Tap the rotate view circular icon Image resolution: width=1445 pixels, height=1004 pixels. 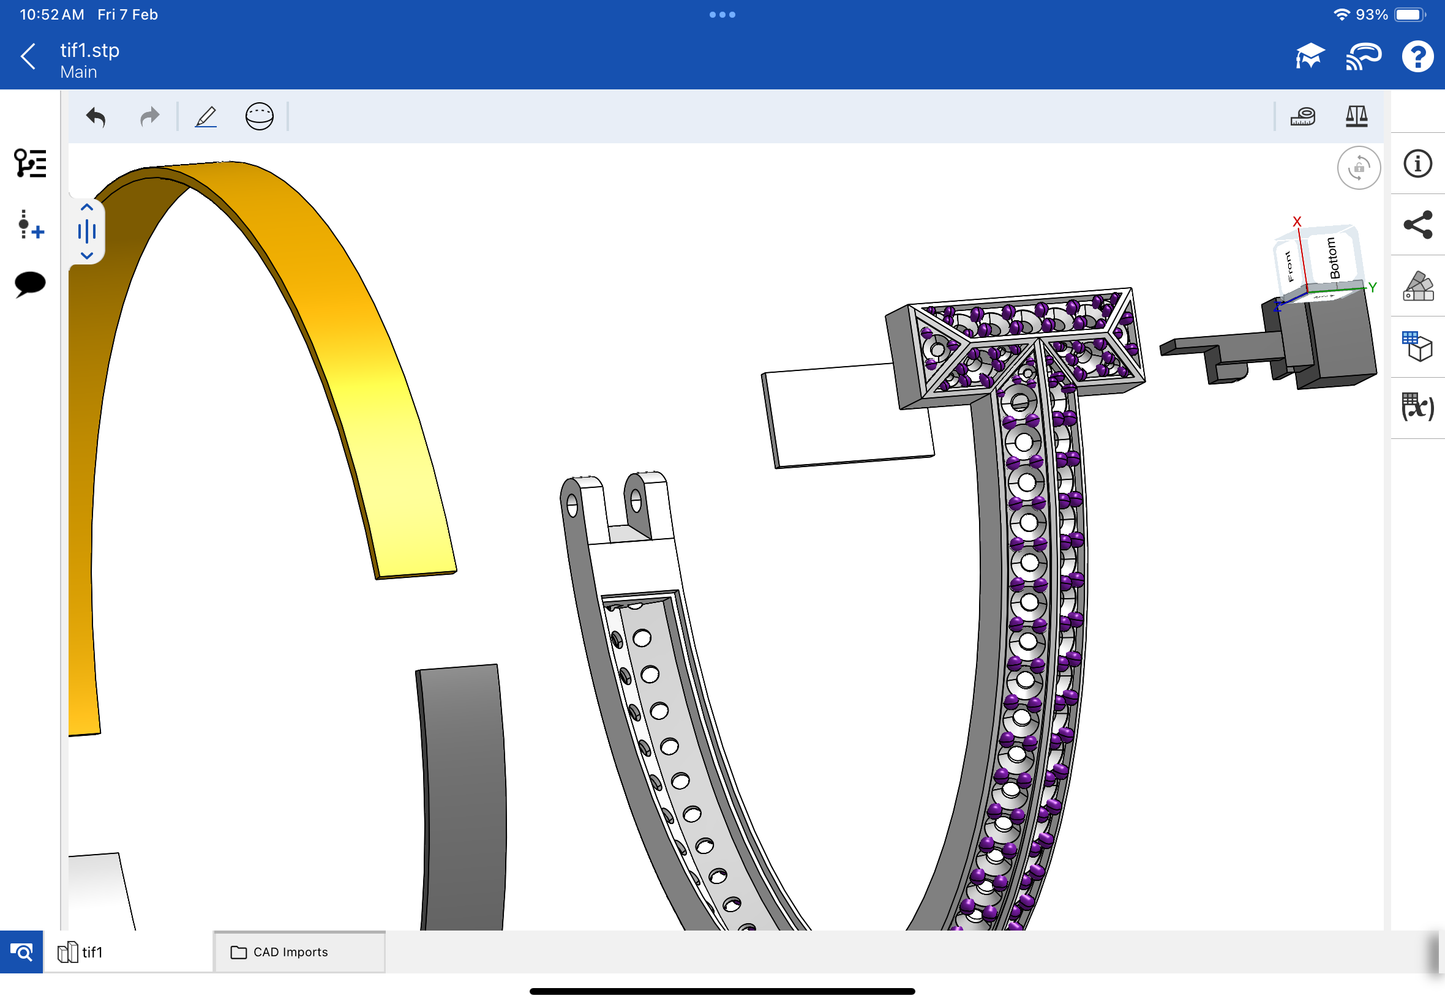[x=1359, y=168]
